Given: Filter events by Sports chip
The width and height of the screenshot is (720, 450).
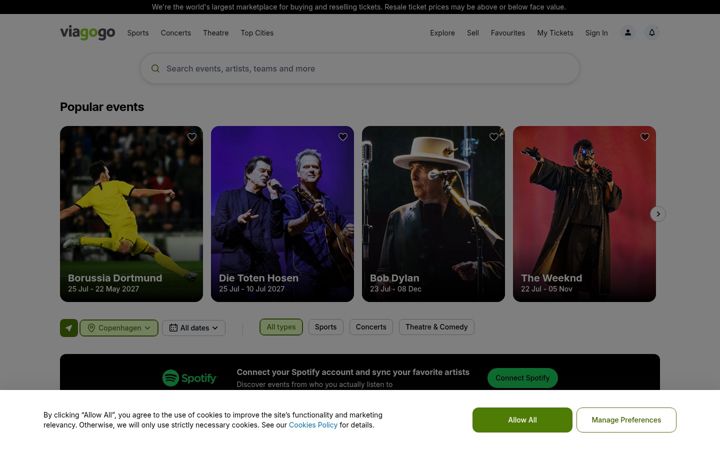Looking at the screenshot, I should tap(326, 327).
